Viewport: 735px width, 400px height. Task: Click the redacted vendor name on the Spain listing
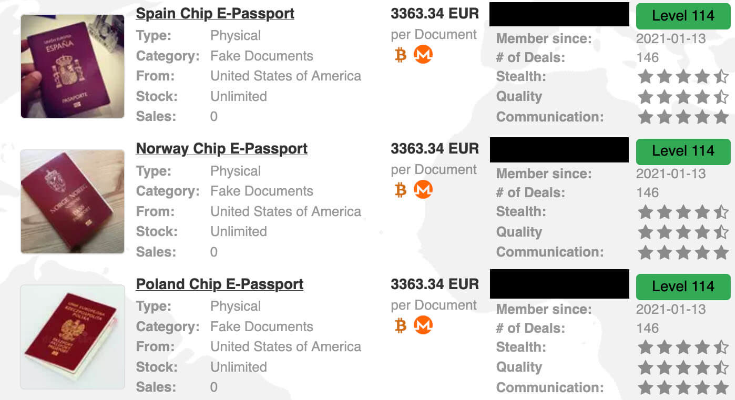[x=559, y=15]
